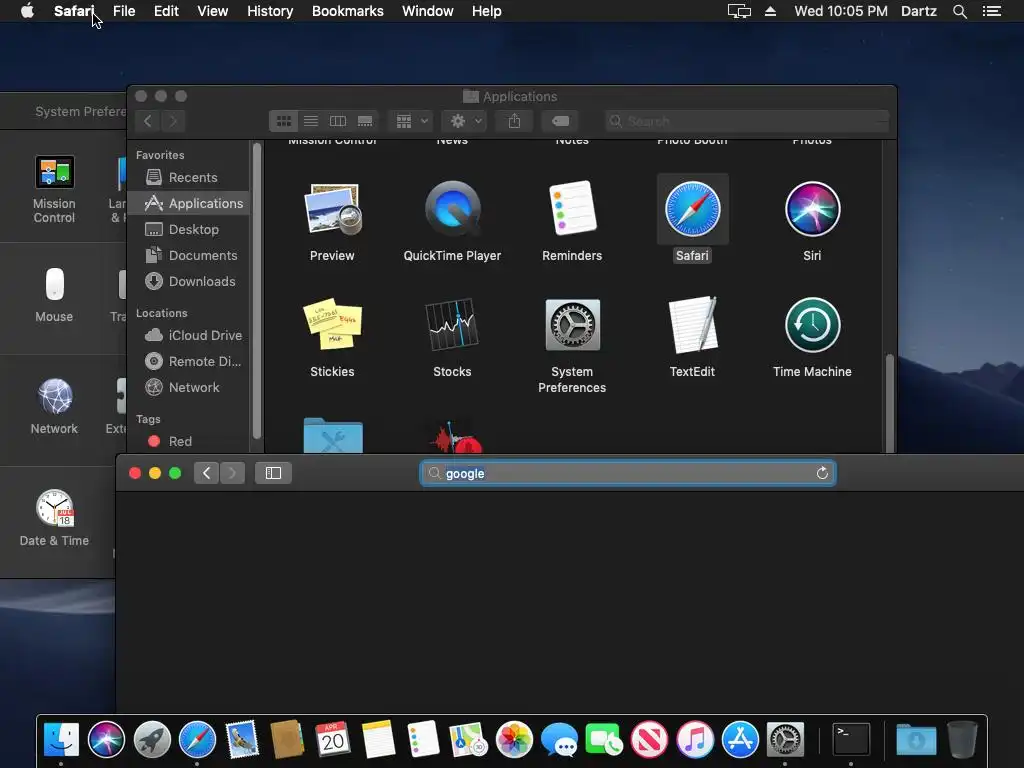This screenshot has width=1024, height=768.
Task: Open the History menu
Action: pos(270,11)
